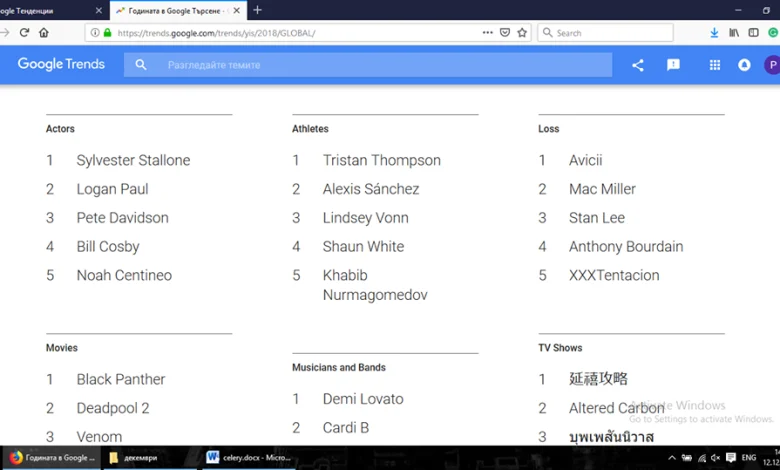
Task: Click the green secure lock icon
Action: 107,33
